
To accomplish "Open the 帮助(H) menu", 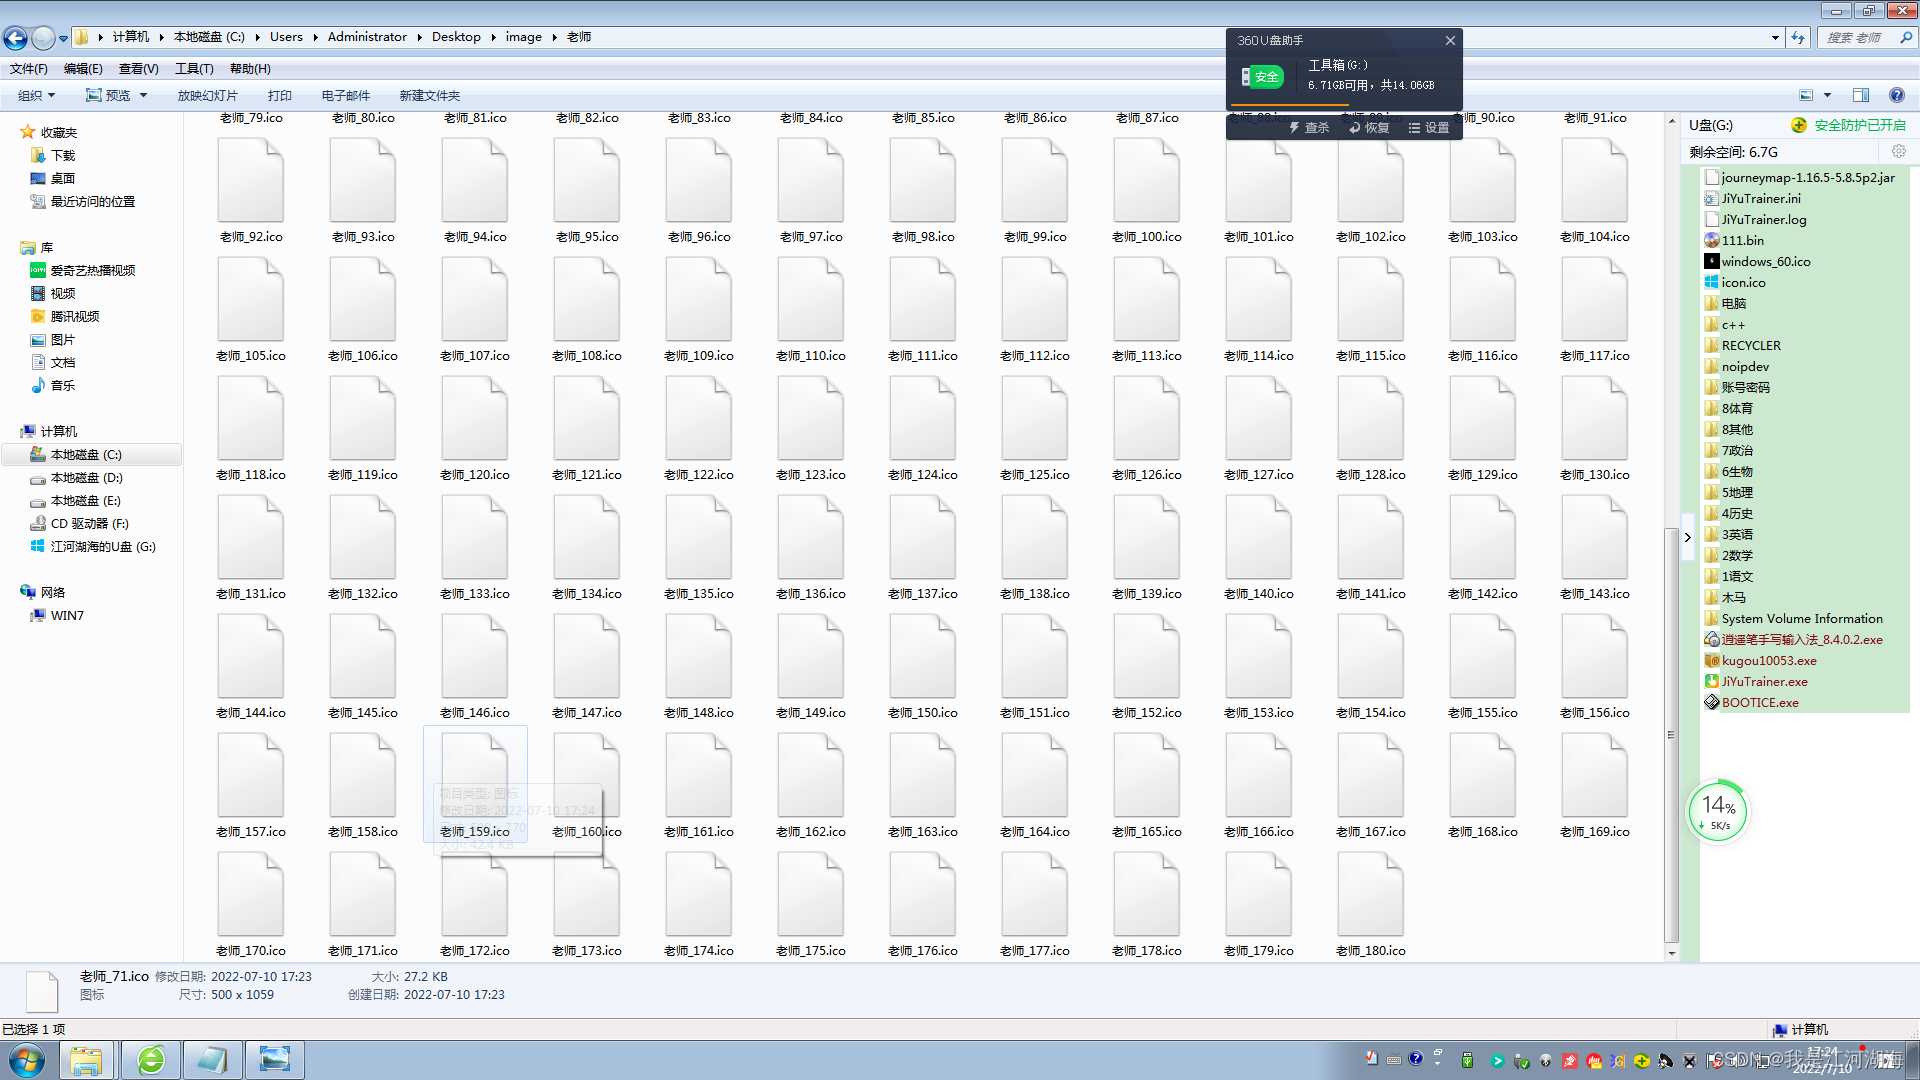I will [250, 68].
